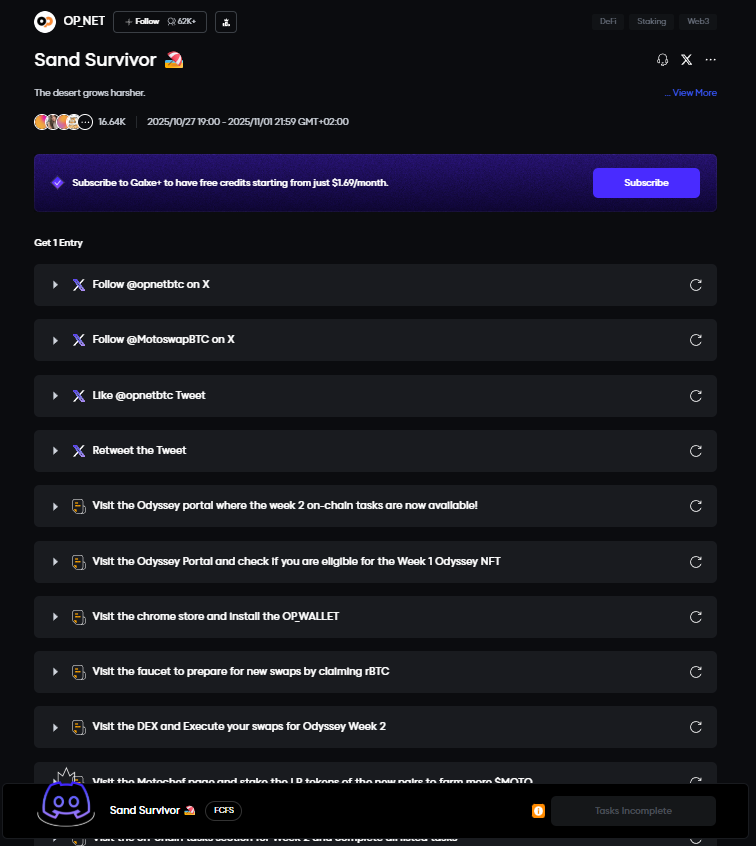Refresh the faucet rBTC task status
Viewport: 756px width, 846px height.
pyautogui.click(x=696, y=672)
